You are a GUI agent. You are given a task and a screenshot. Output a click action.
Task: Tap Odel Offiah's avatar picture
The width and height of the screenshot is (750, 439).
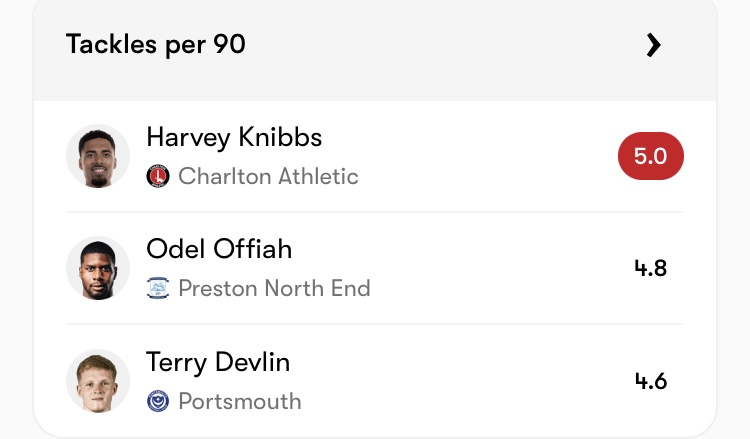pyautogui.click(x=98, y=268)
